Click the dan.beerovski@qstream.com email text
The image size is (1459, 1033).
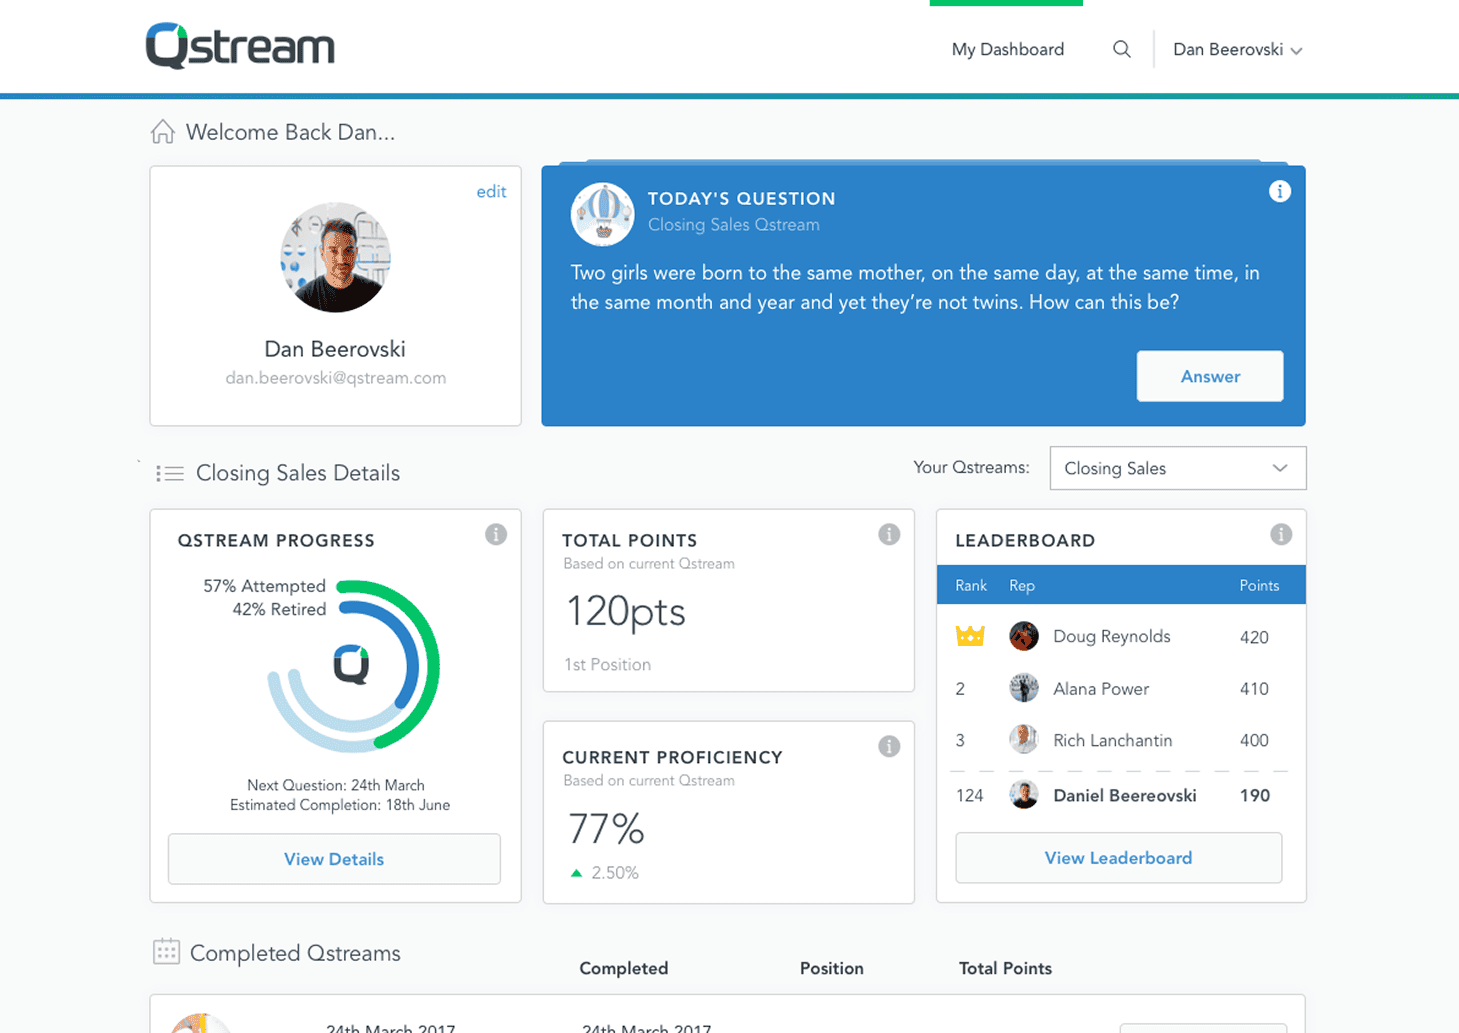pos(336,378)
